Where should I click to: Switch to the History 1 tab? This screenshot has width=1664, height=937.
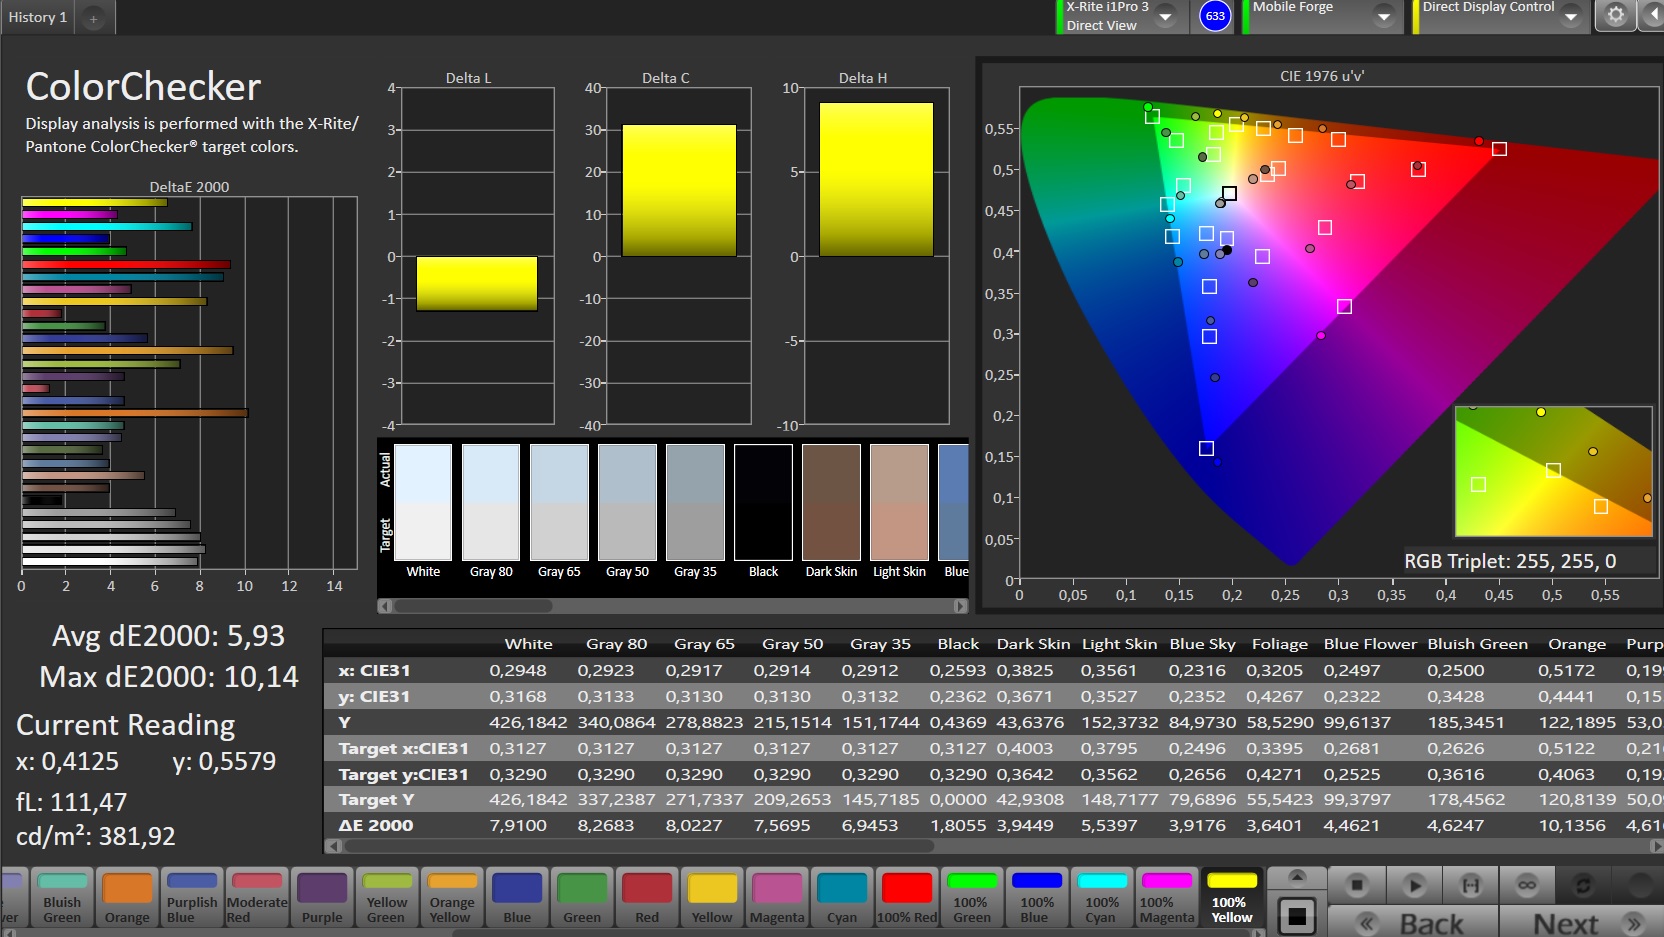[x=38, y=17]
